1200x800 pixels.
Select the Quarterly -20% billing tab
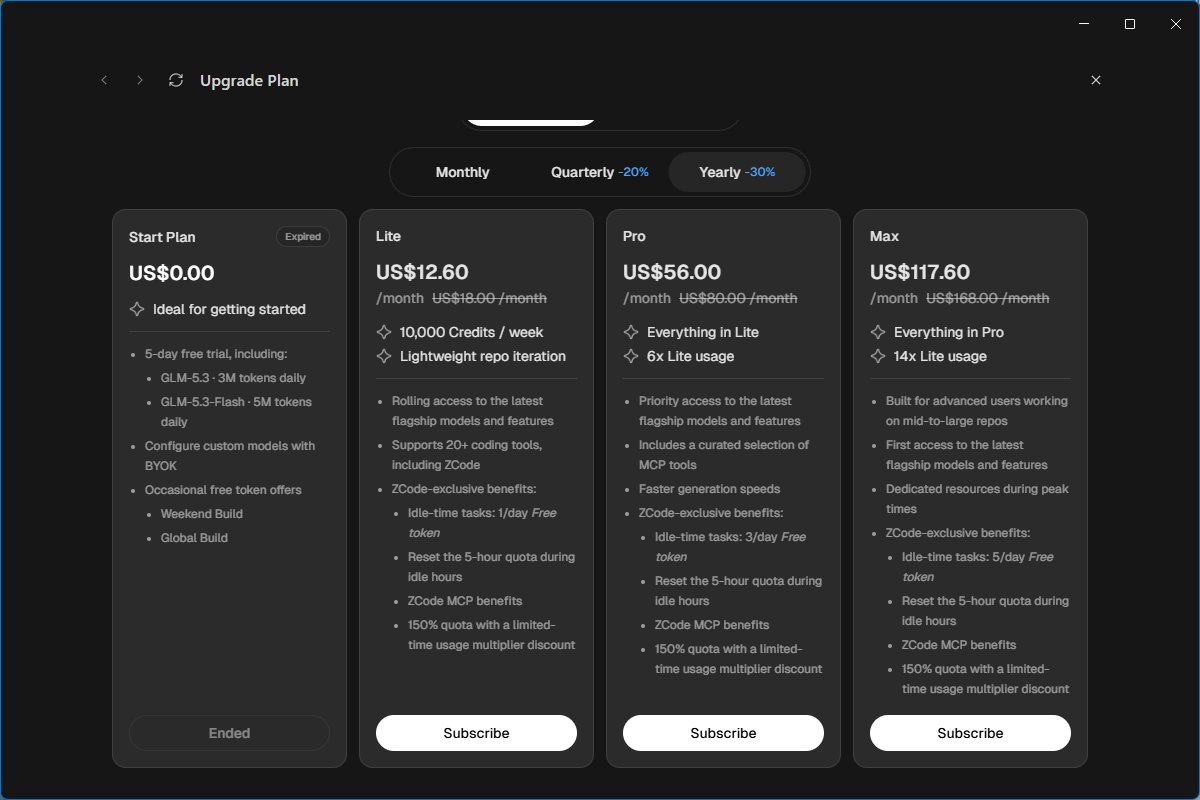[x=599, y=172]
